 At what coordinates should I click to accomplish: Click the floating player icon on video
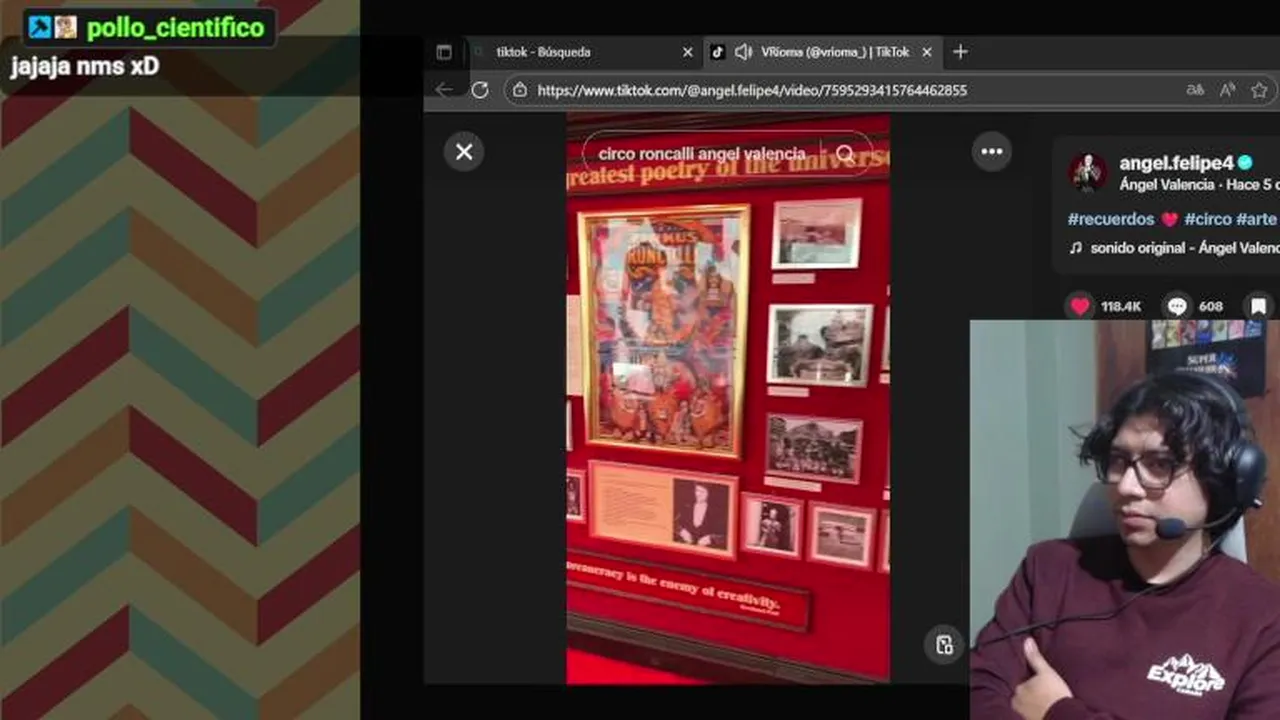[x=944, y=645]
